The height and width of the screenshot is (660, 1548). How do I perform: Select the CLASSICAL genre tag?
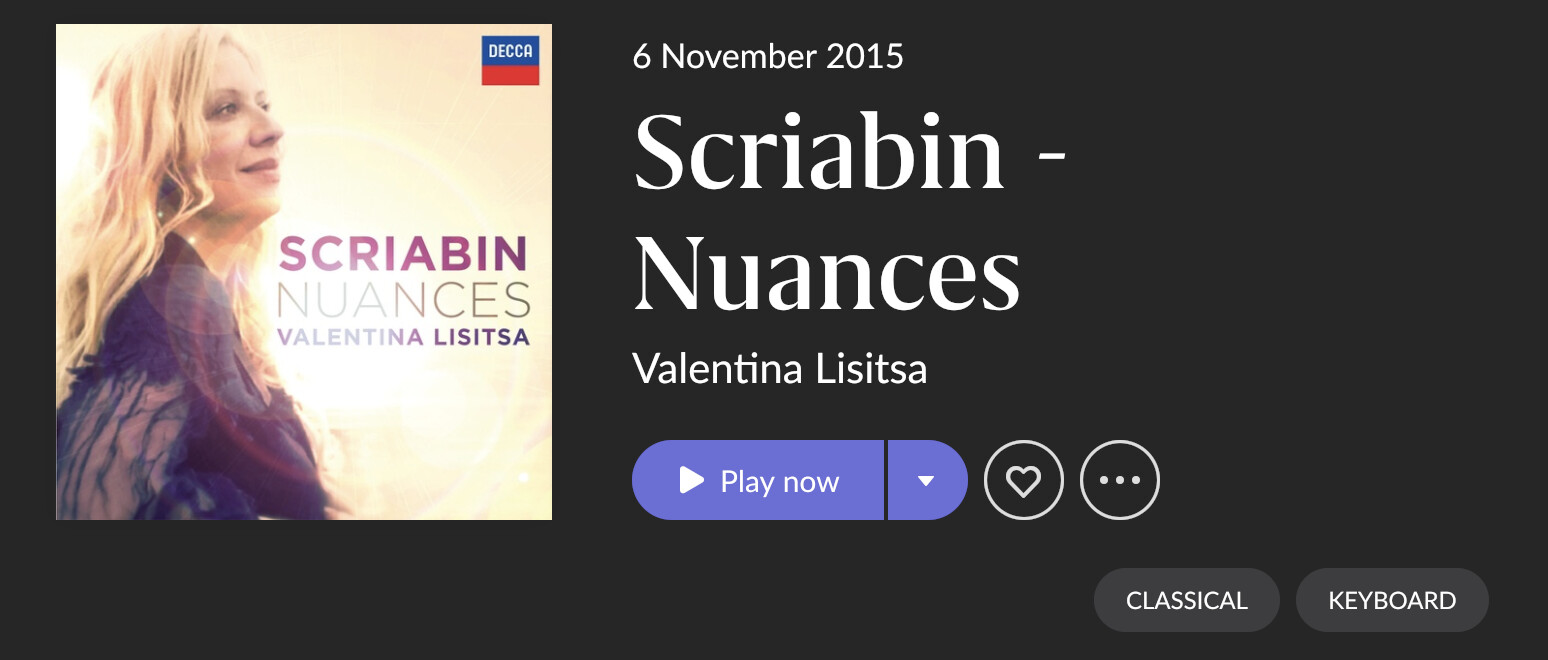coord(1187,600)
